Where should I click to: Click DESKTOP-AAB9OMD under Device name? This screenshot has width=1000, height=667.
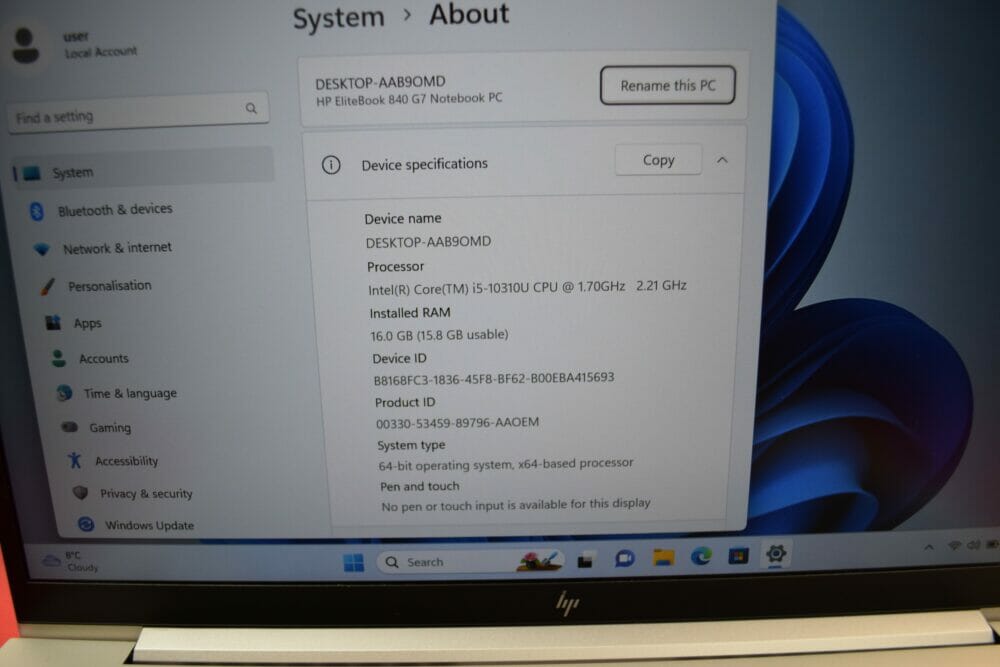pyautogui.click(x=428, y=242)
